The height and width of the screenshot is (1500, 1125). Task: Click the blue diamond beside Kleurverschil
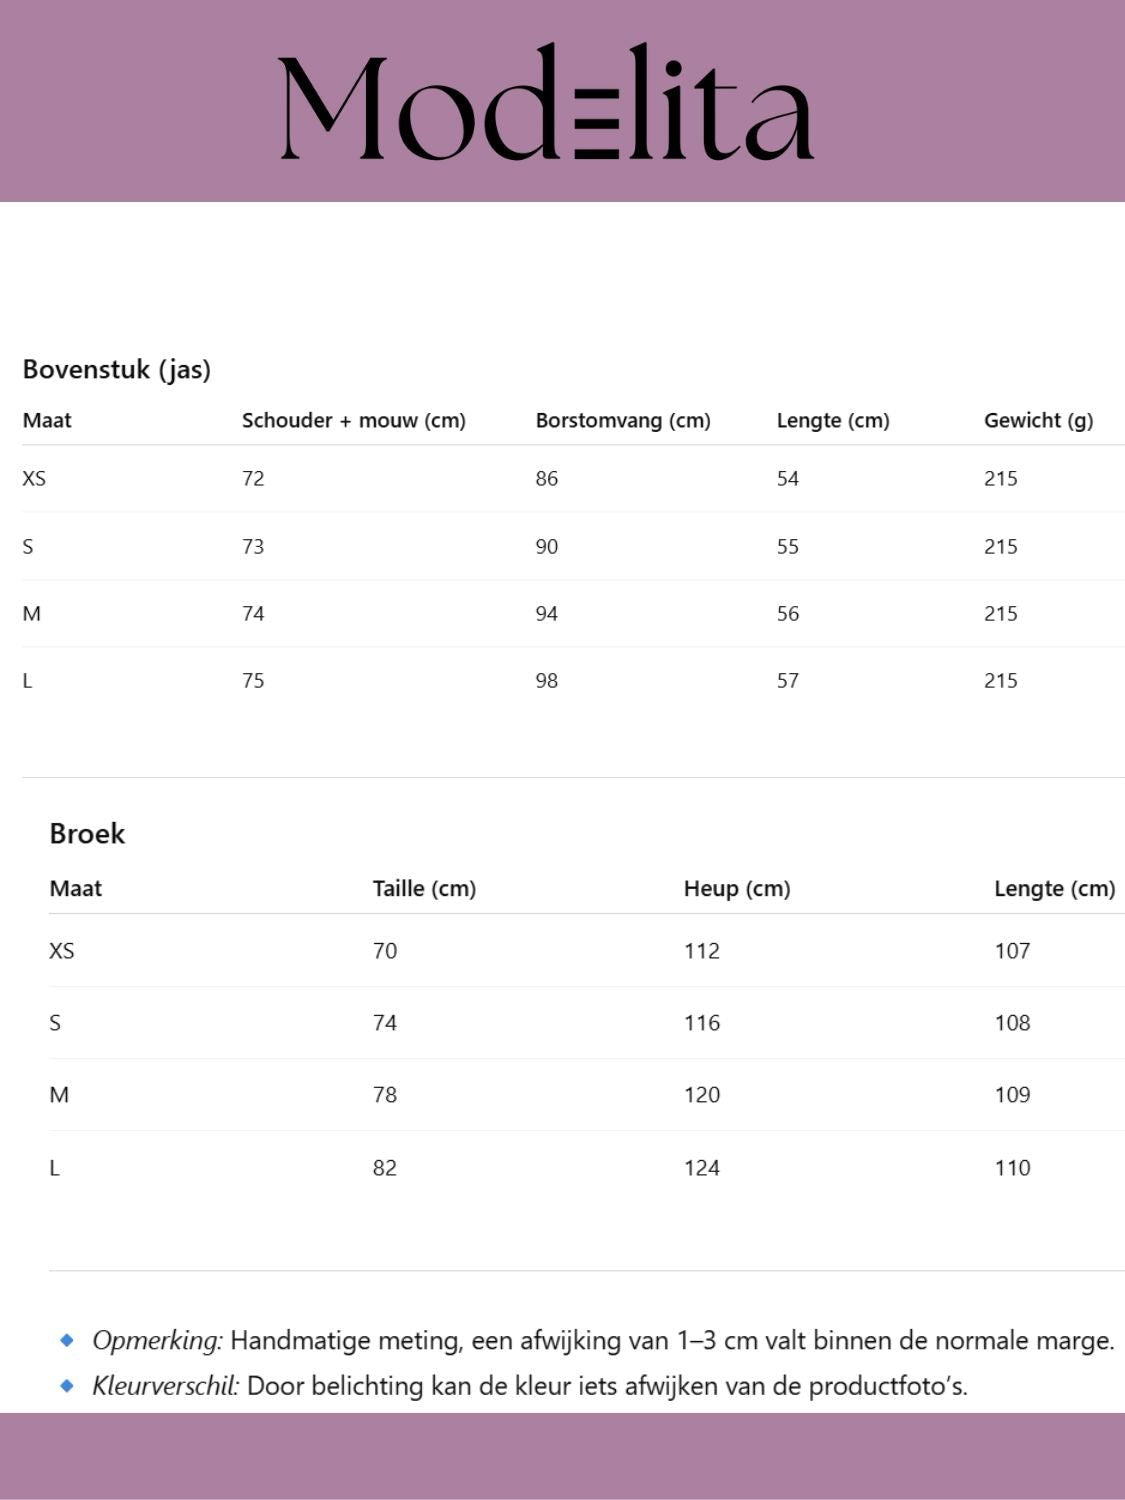[67, 1385]
